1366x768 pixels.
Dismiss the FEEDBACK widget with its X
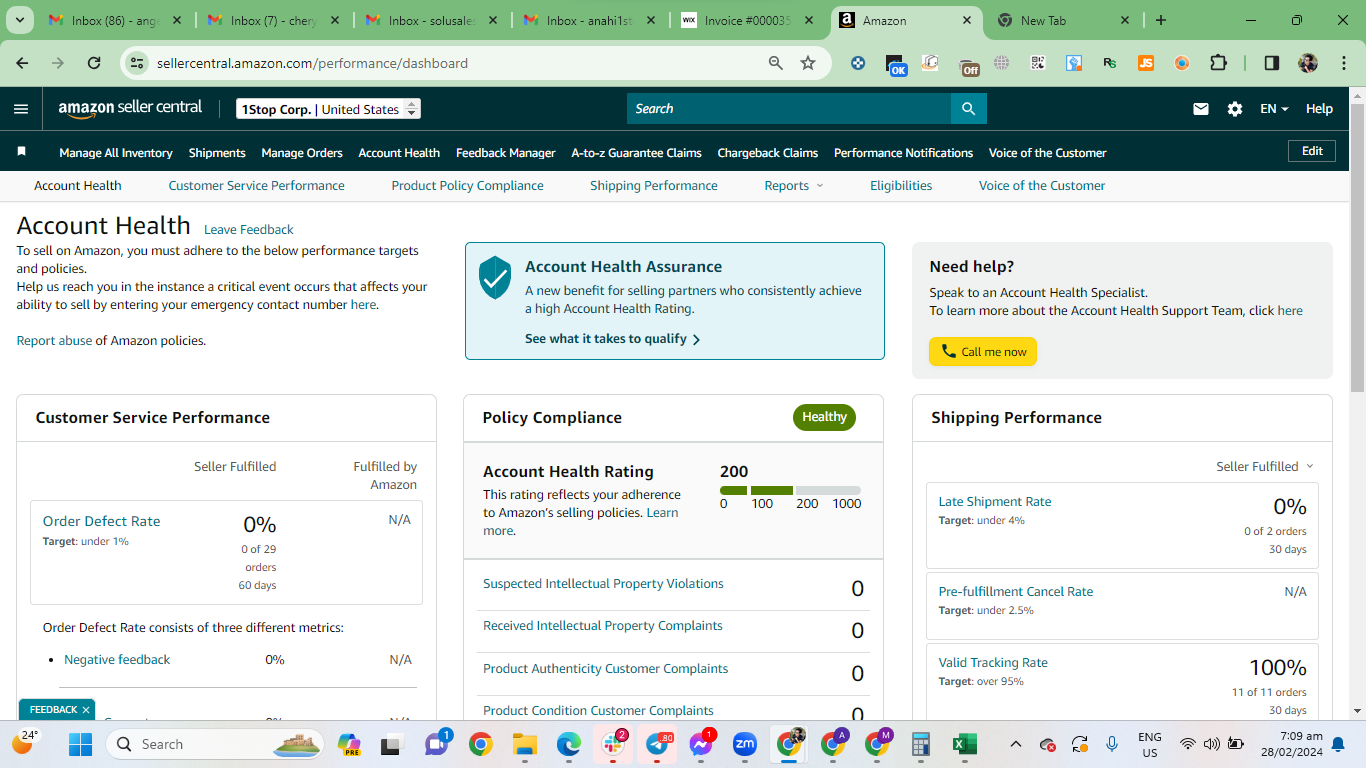point(86,710)
